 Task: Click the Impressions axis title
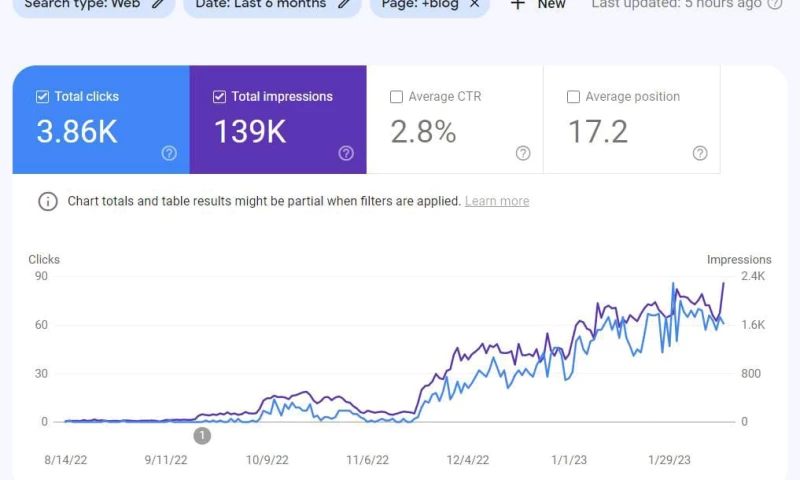click(x=739, y=260)
